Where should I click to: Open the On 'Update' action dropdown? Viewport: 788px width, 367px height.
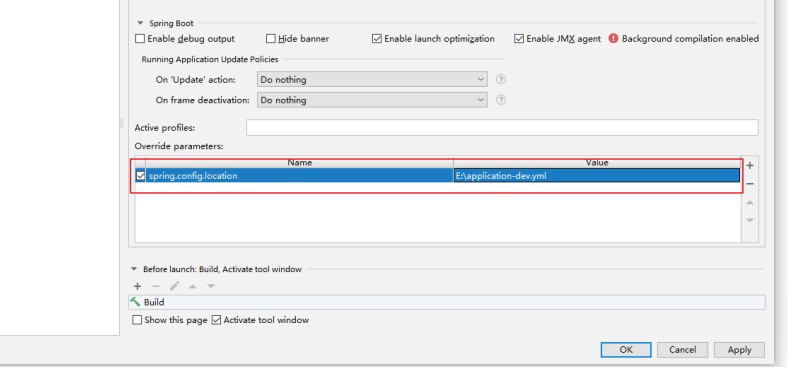point(372,79)
